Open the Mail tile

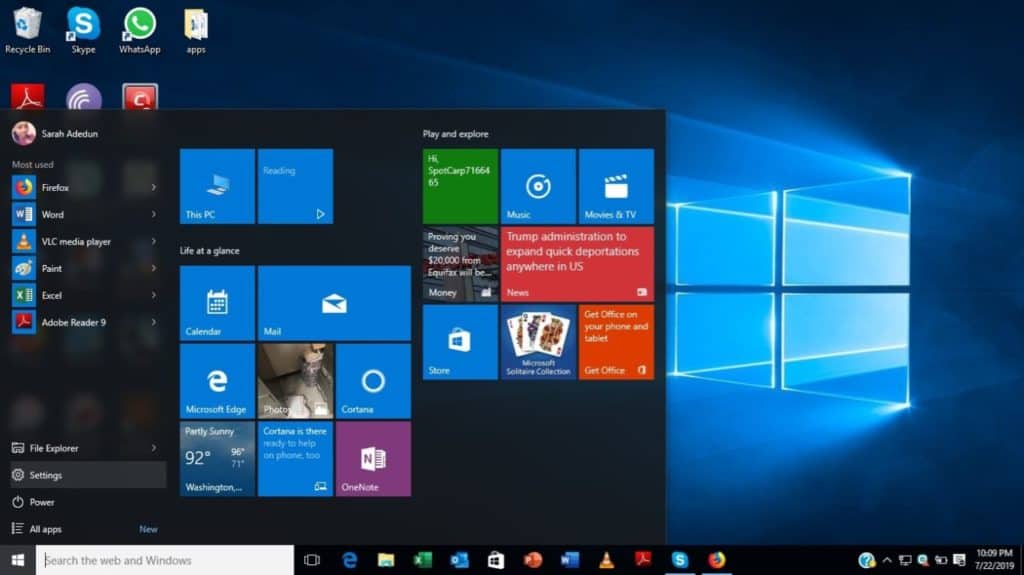coord(334,303)
